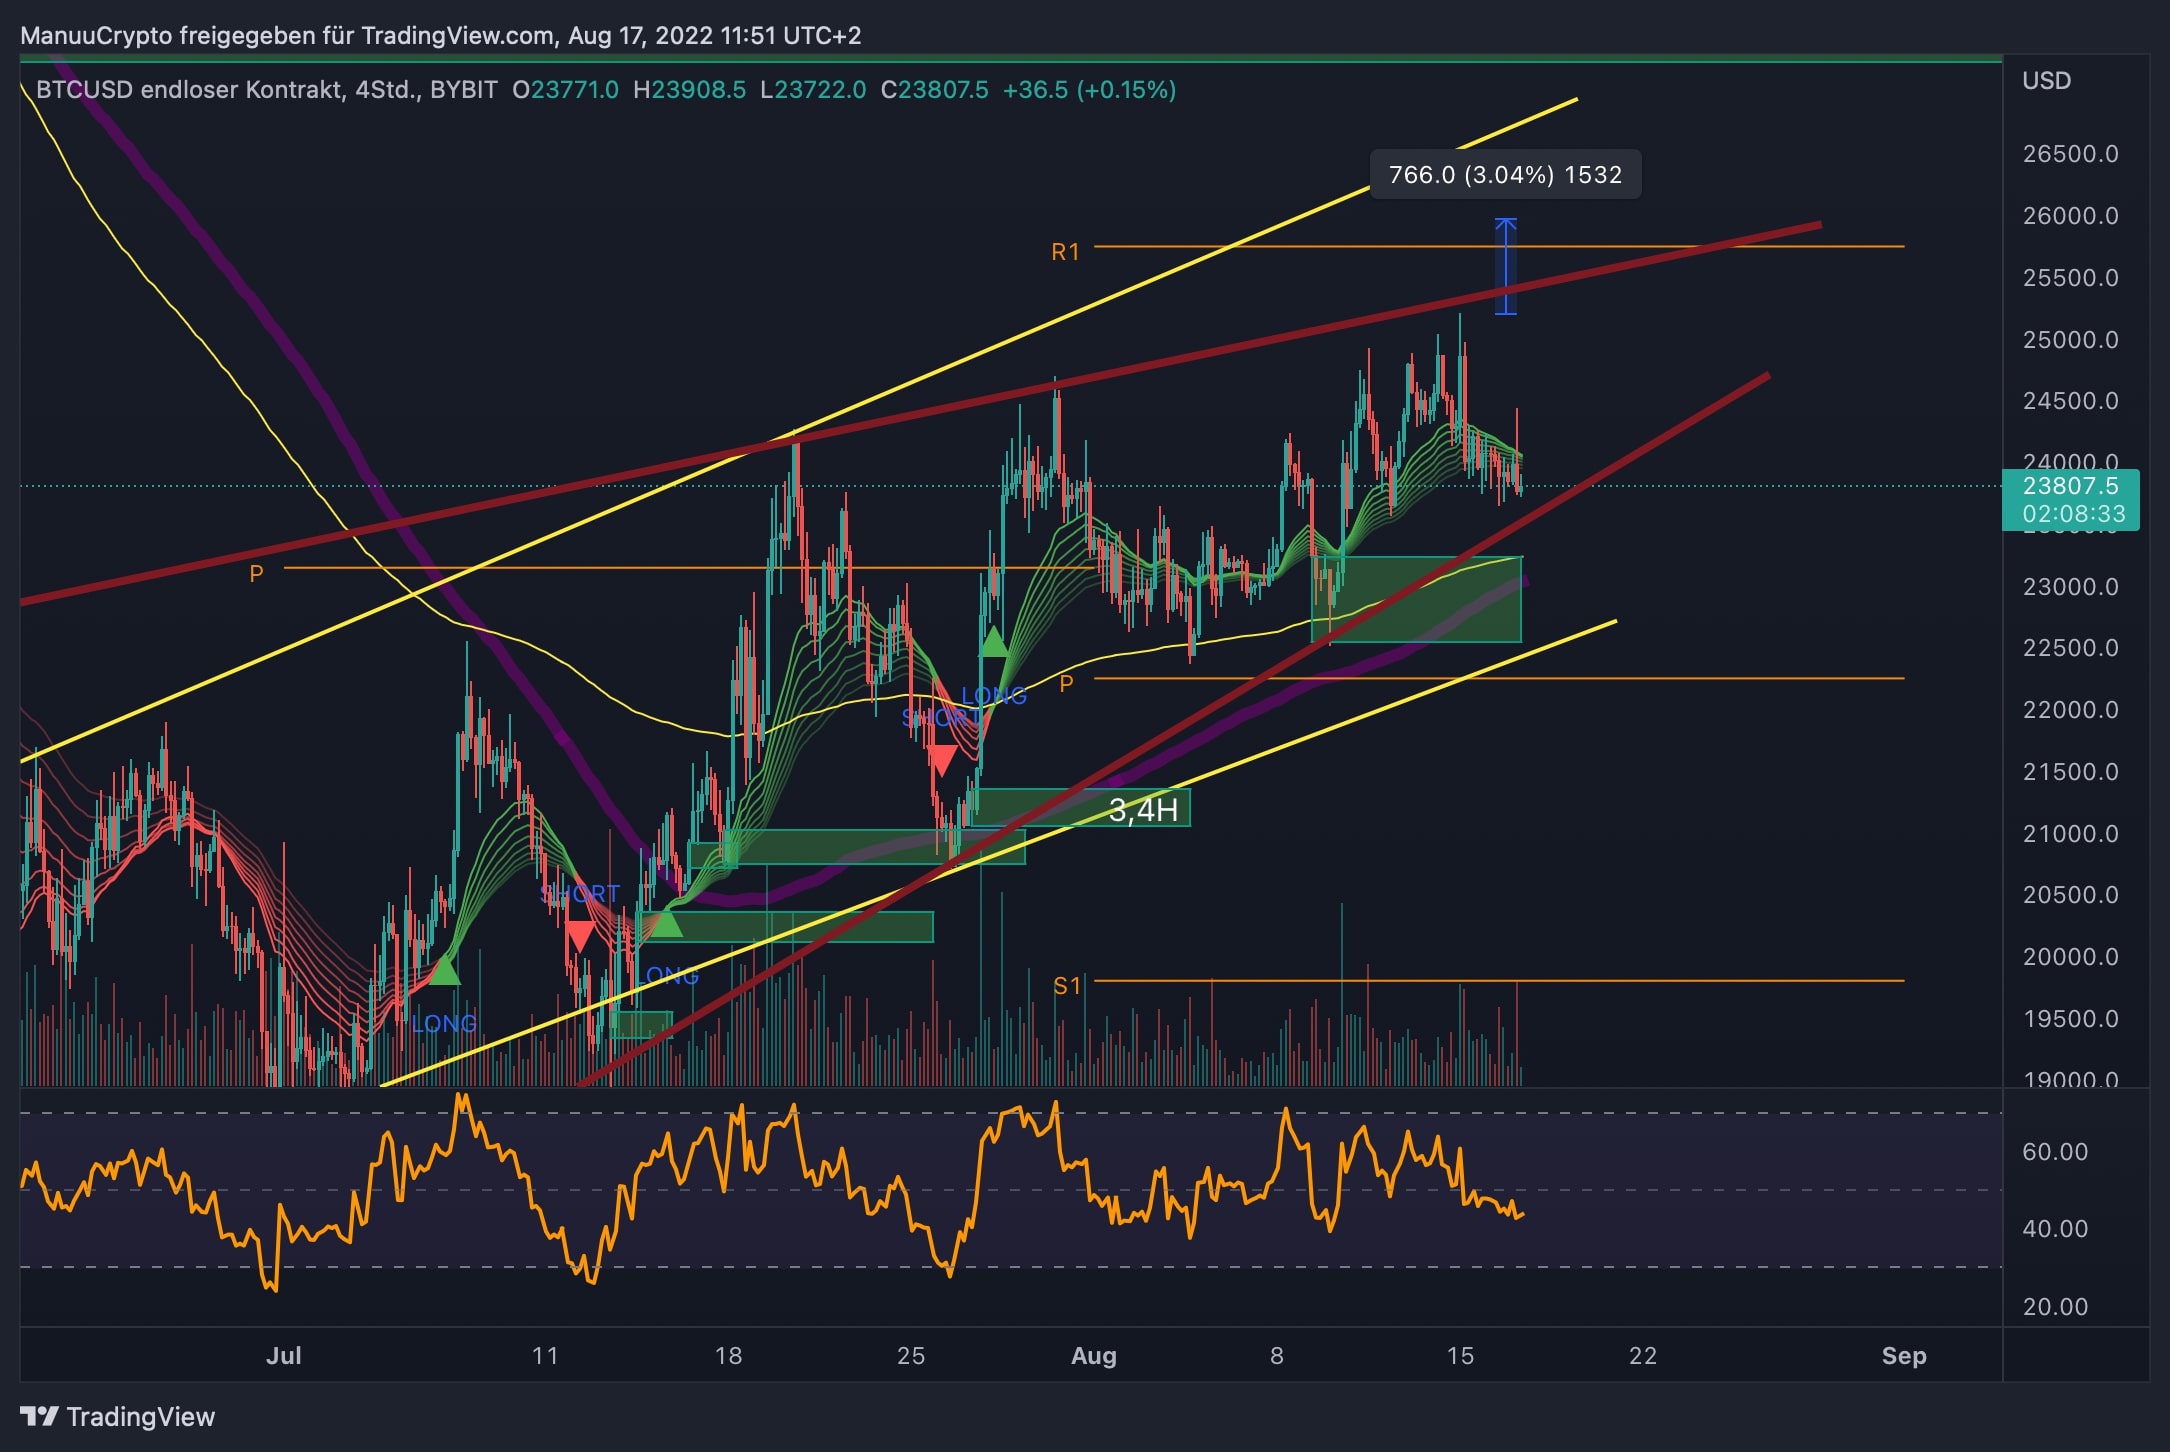This screenshot has height=1452, width=2170.
Task: Click the RSI 20.00 axis label
Action: point(2054,1307)
